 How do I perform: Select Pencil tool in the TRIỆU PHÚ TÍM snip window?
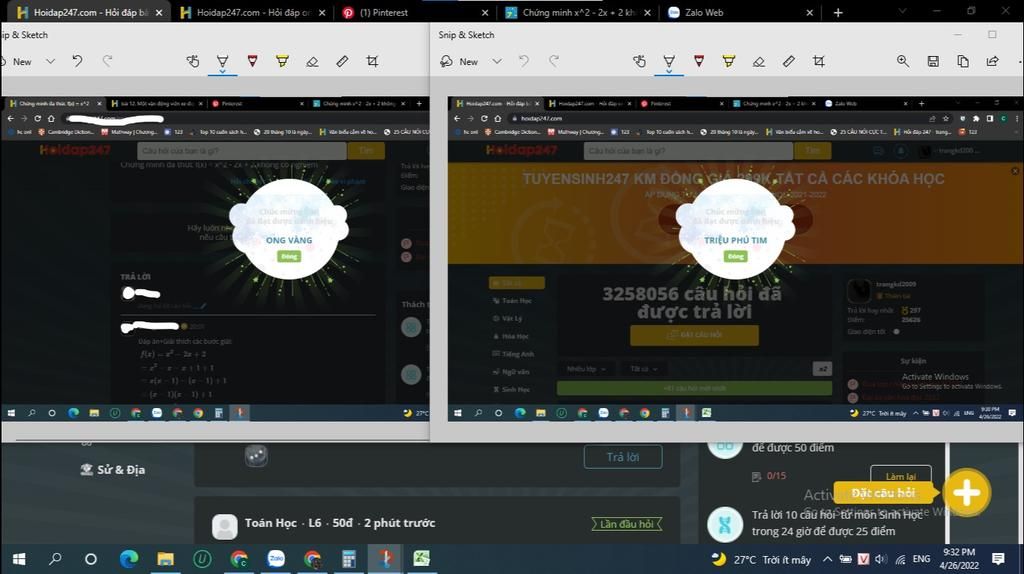699,61
